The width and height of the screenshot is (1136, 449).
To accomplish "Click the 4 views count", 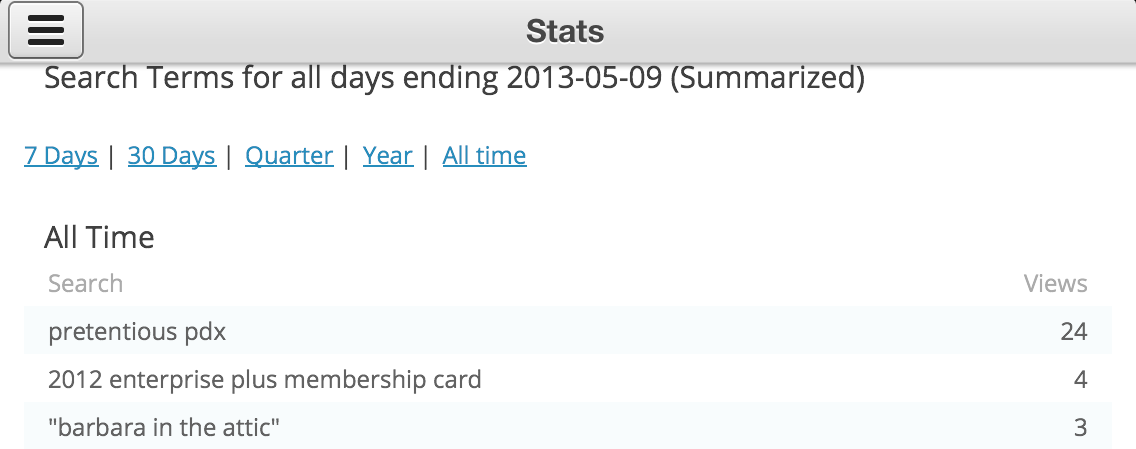I will (1080, 380).
